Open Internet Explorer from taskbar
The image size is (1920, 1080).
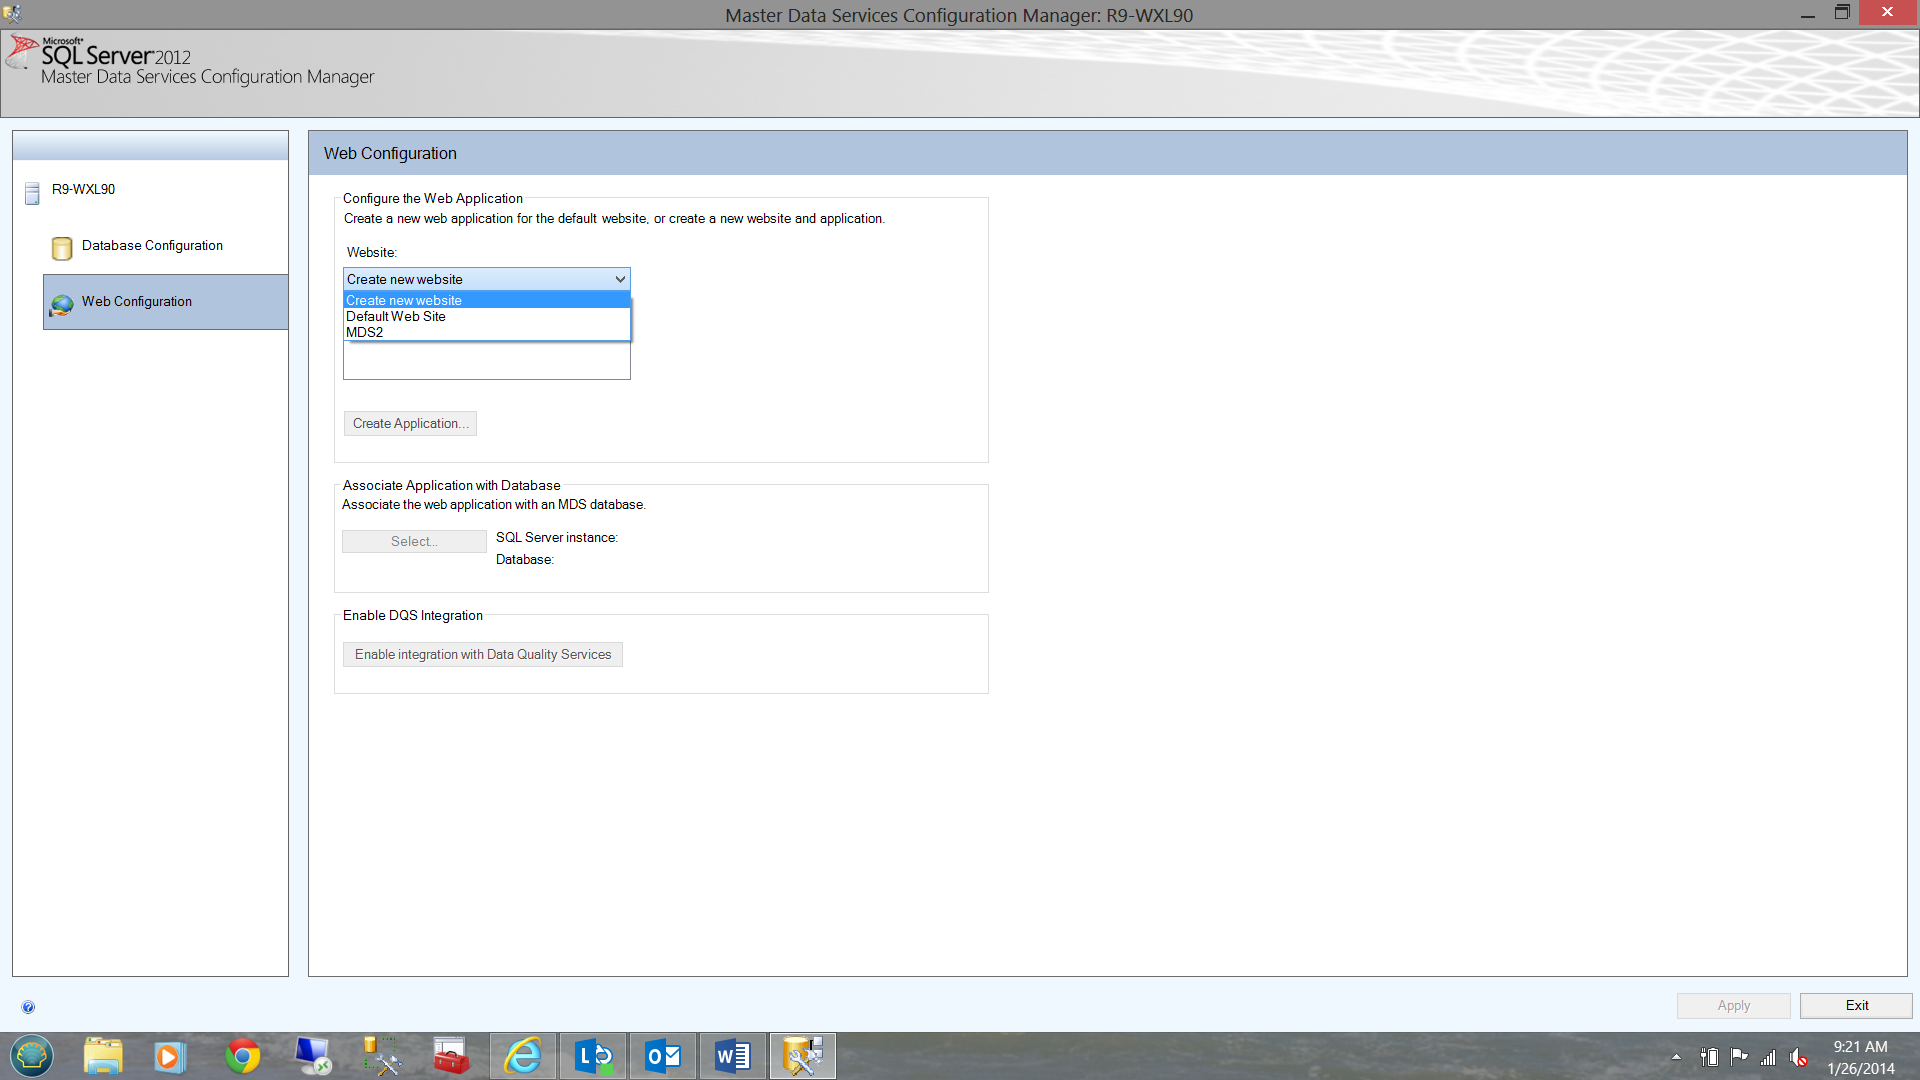click(522, 1056)
